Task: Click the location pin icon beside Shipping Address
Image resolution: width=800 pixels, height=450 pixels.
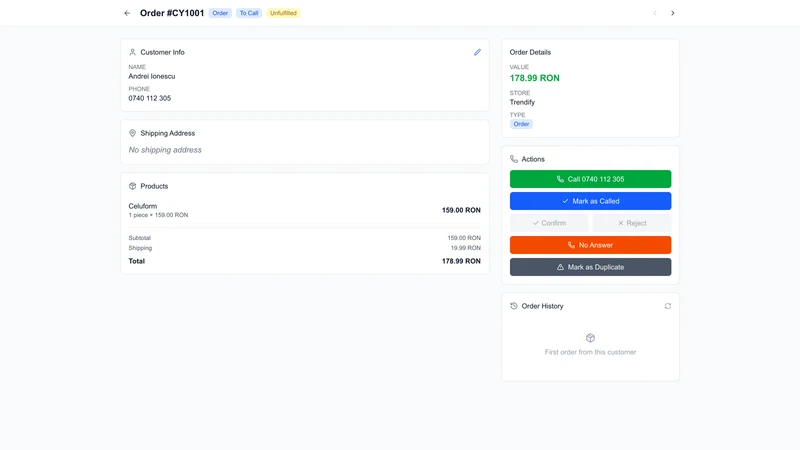Action: pyautogui.click(x=133, y=133)
